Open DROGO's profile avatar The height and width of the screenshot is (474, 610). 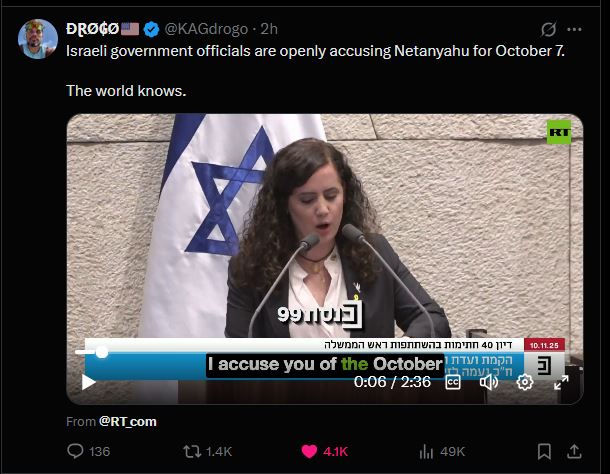[x=38, y=39]
